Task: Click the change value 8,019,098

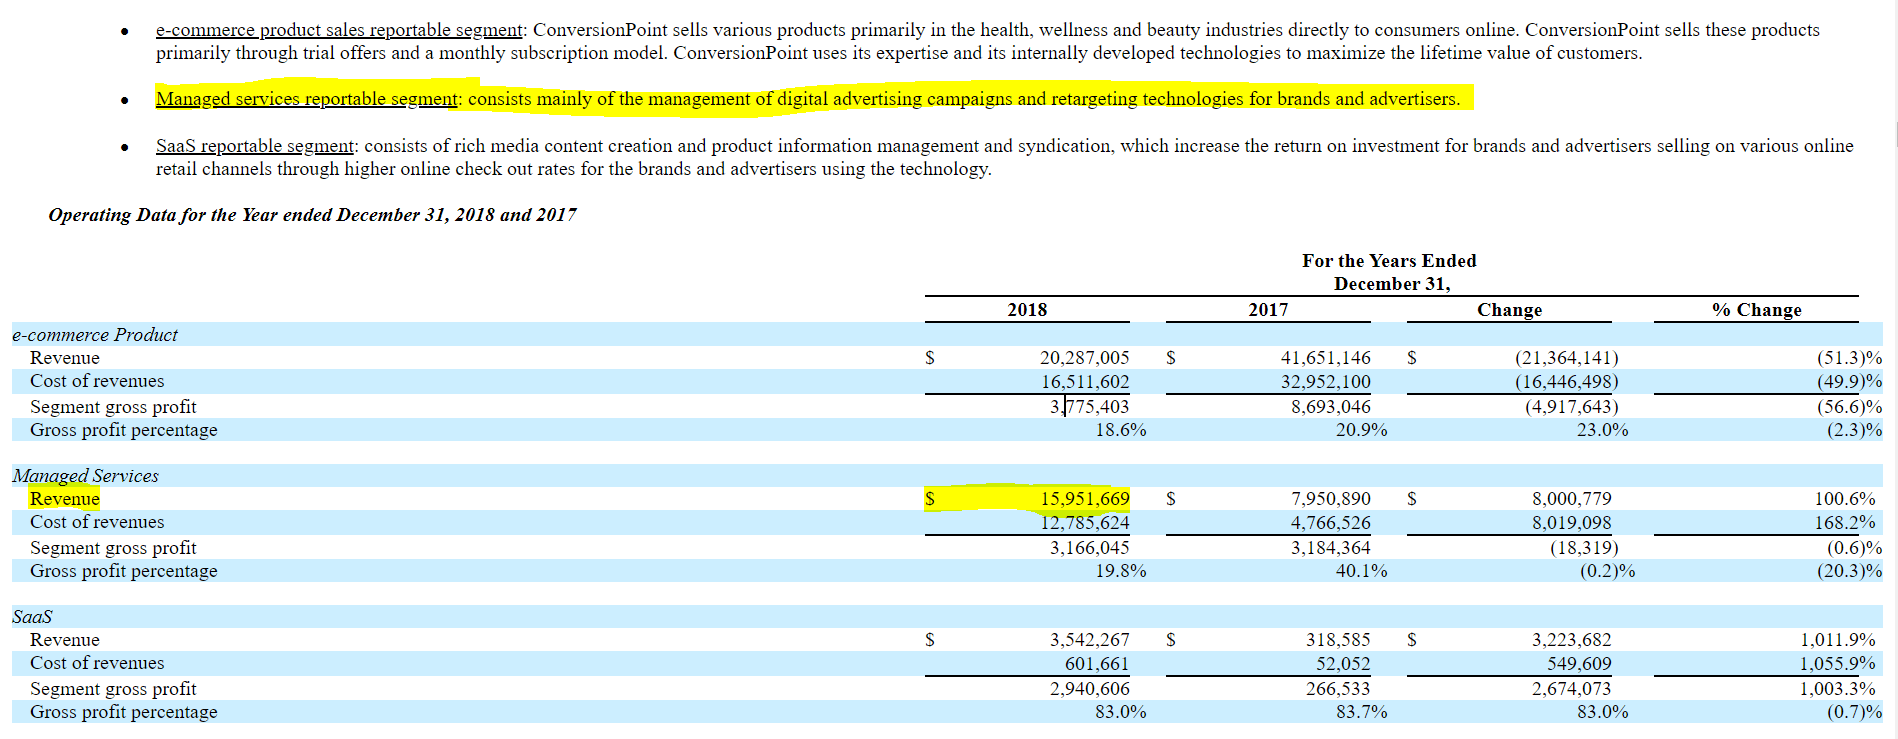Action: [x=1571, y=523]
